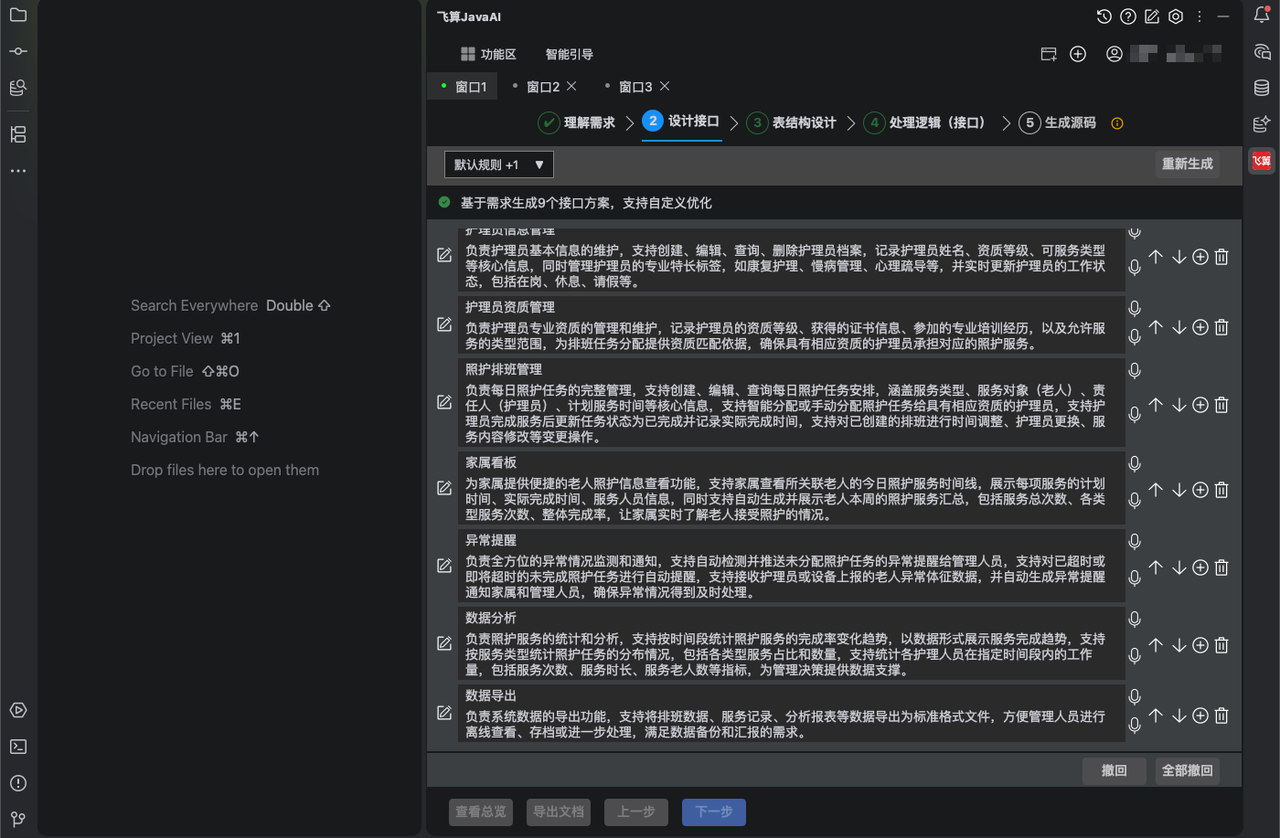Go to step 3 表结构设计
The height and width of the screenshot is (838, 1280).
(791, 123)
